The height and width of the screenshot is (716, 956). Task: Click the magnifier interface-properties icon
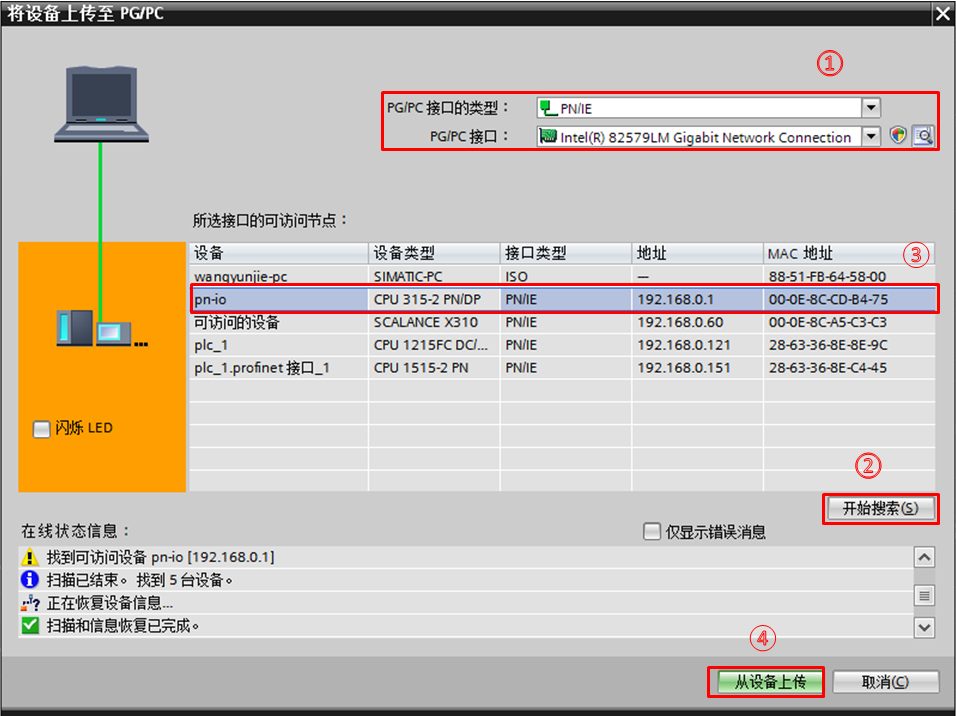tap(922, 137)
